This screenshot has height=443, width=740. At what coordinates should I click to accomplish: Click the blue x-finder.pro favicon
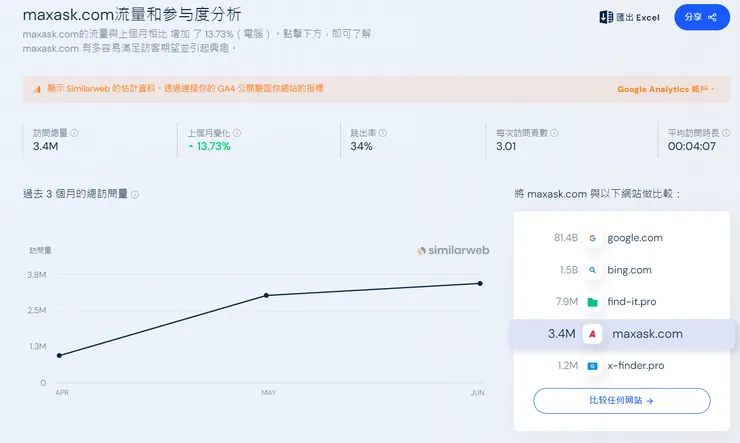592,366
